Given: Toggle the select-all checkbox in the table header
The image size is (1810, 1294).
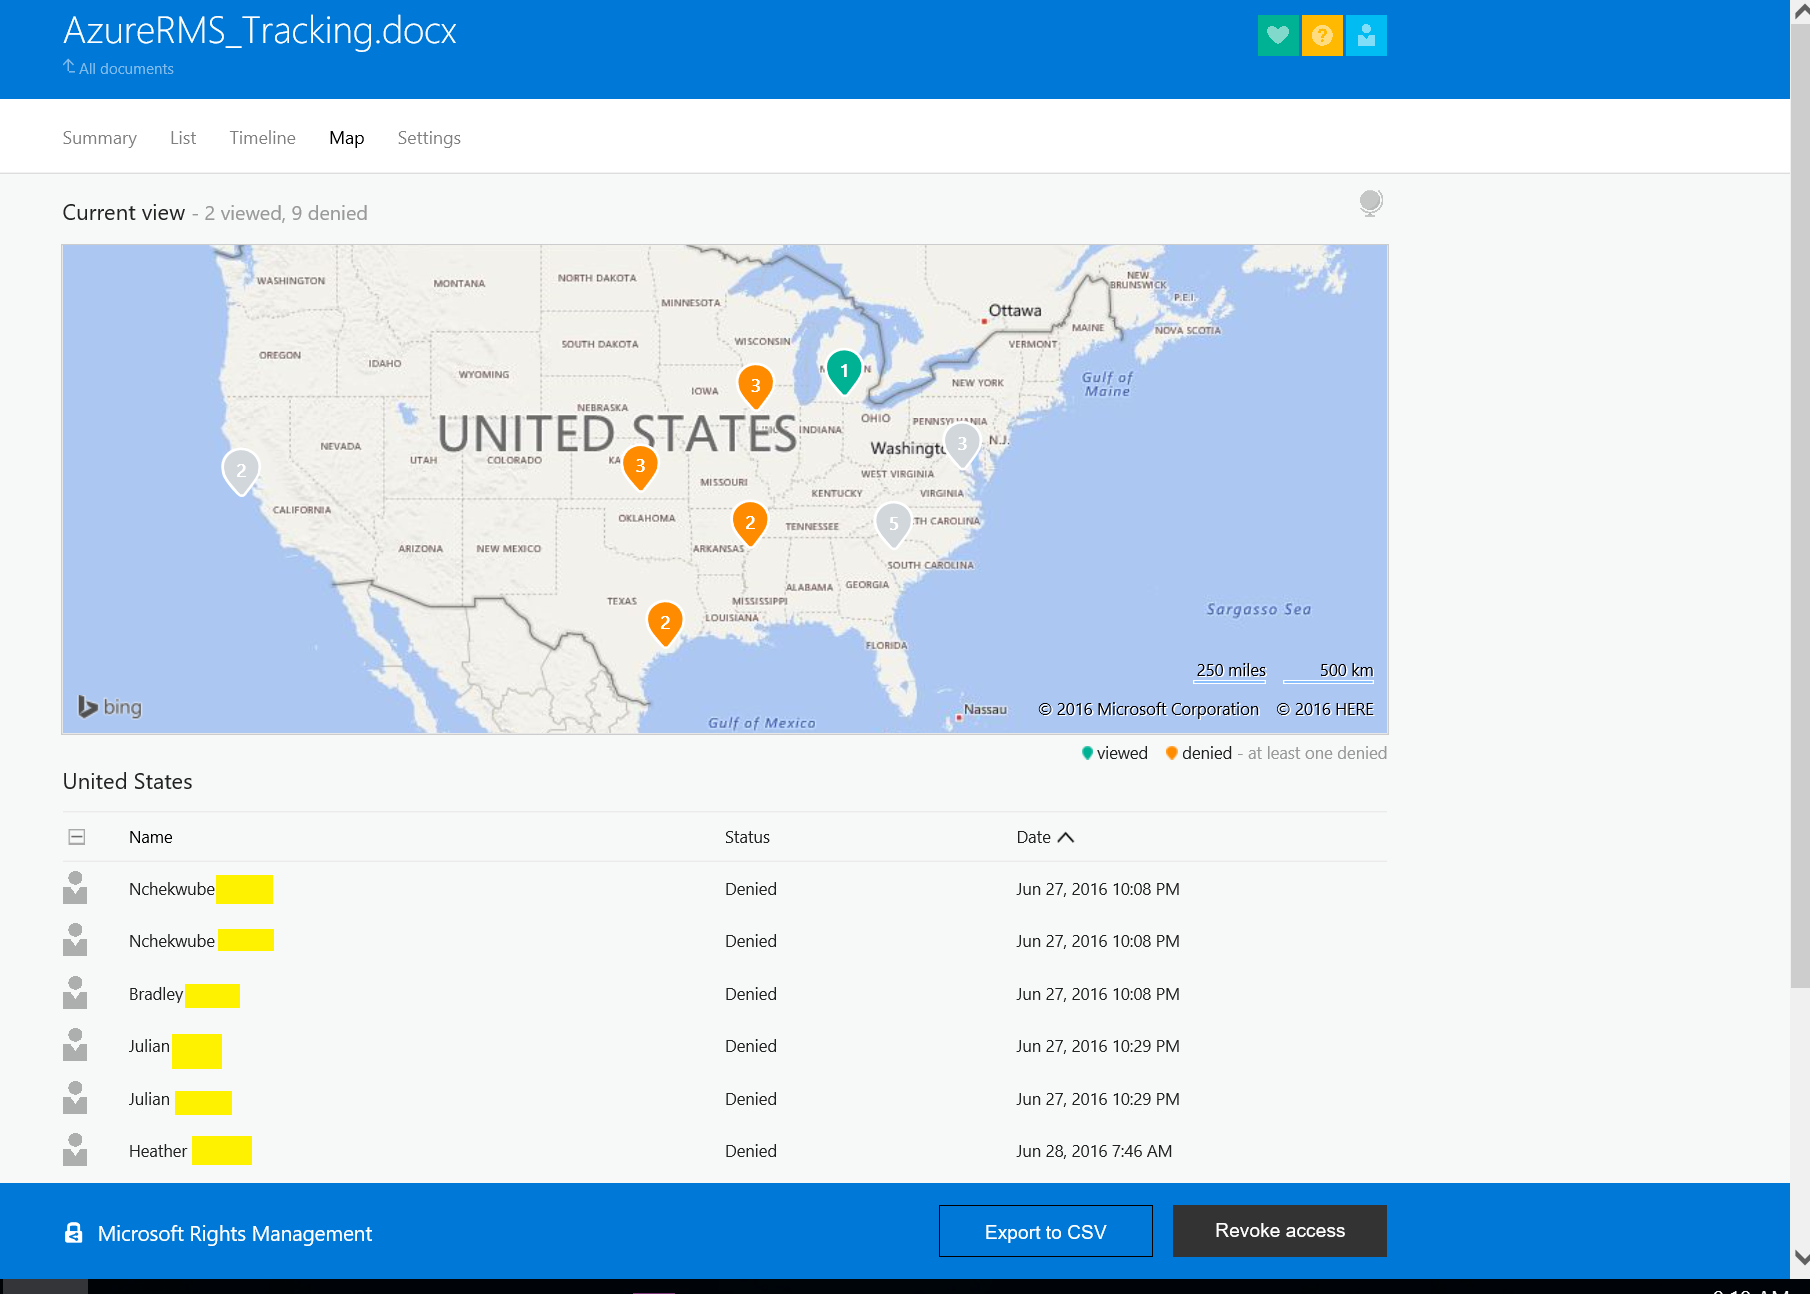Looking at the screenshot, I should (x=77, y=836).
